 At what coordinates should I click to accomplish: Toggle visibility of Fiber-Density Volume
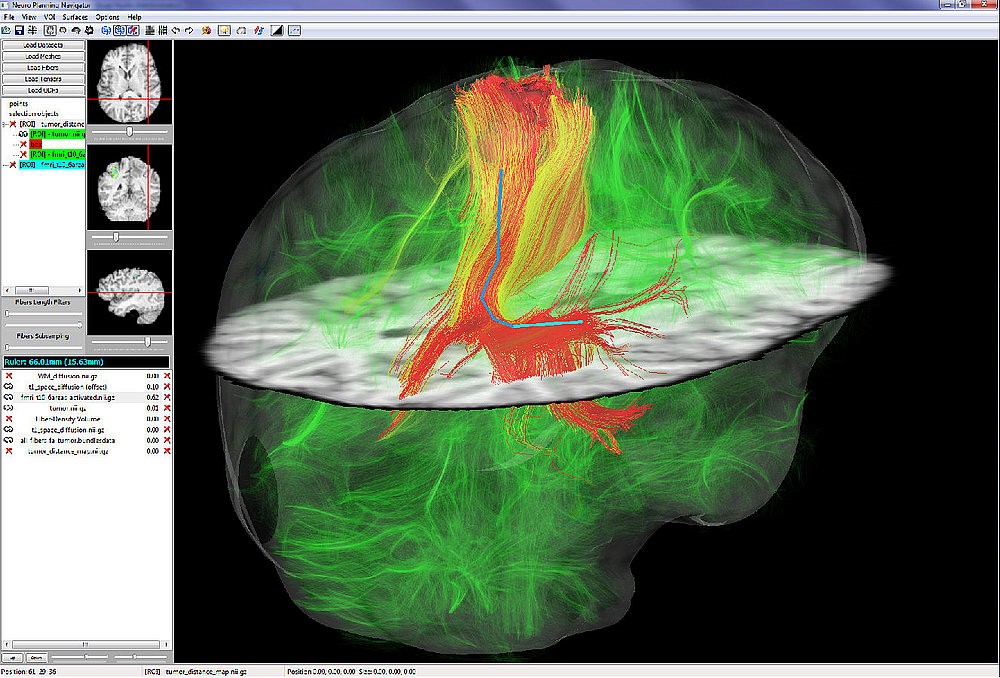8,418
